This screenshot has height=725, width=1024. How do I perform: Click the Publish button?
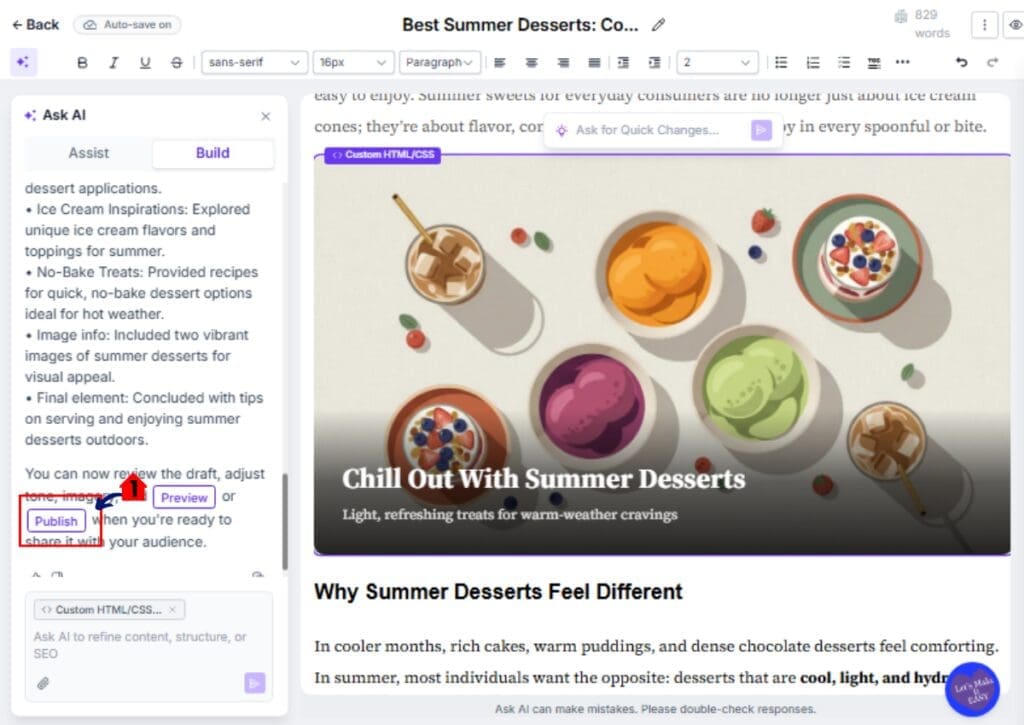point(55,521)
